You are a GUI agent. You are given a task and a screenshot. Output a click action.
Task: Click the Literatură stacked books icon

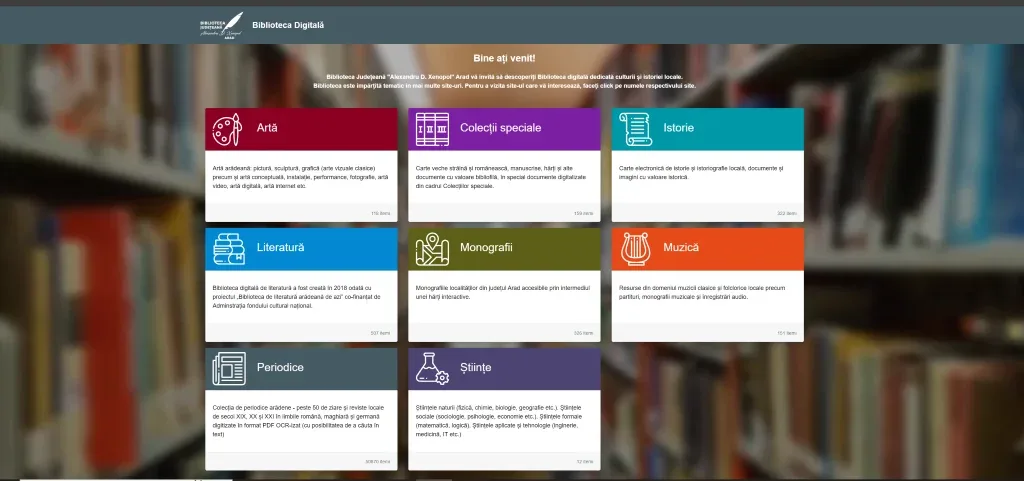[229, 249]
